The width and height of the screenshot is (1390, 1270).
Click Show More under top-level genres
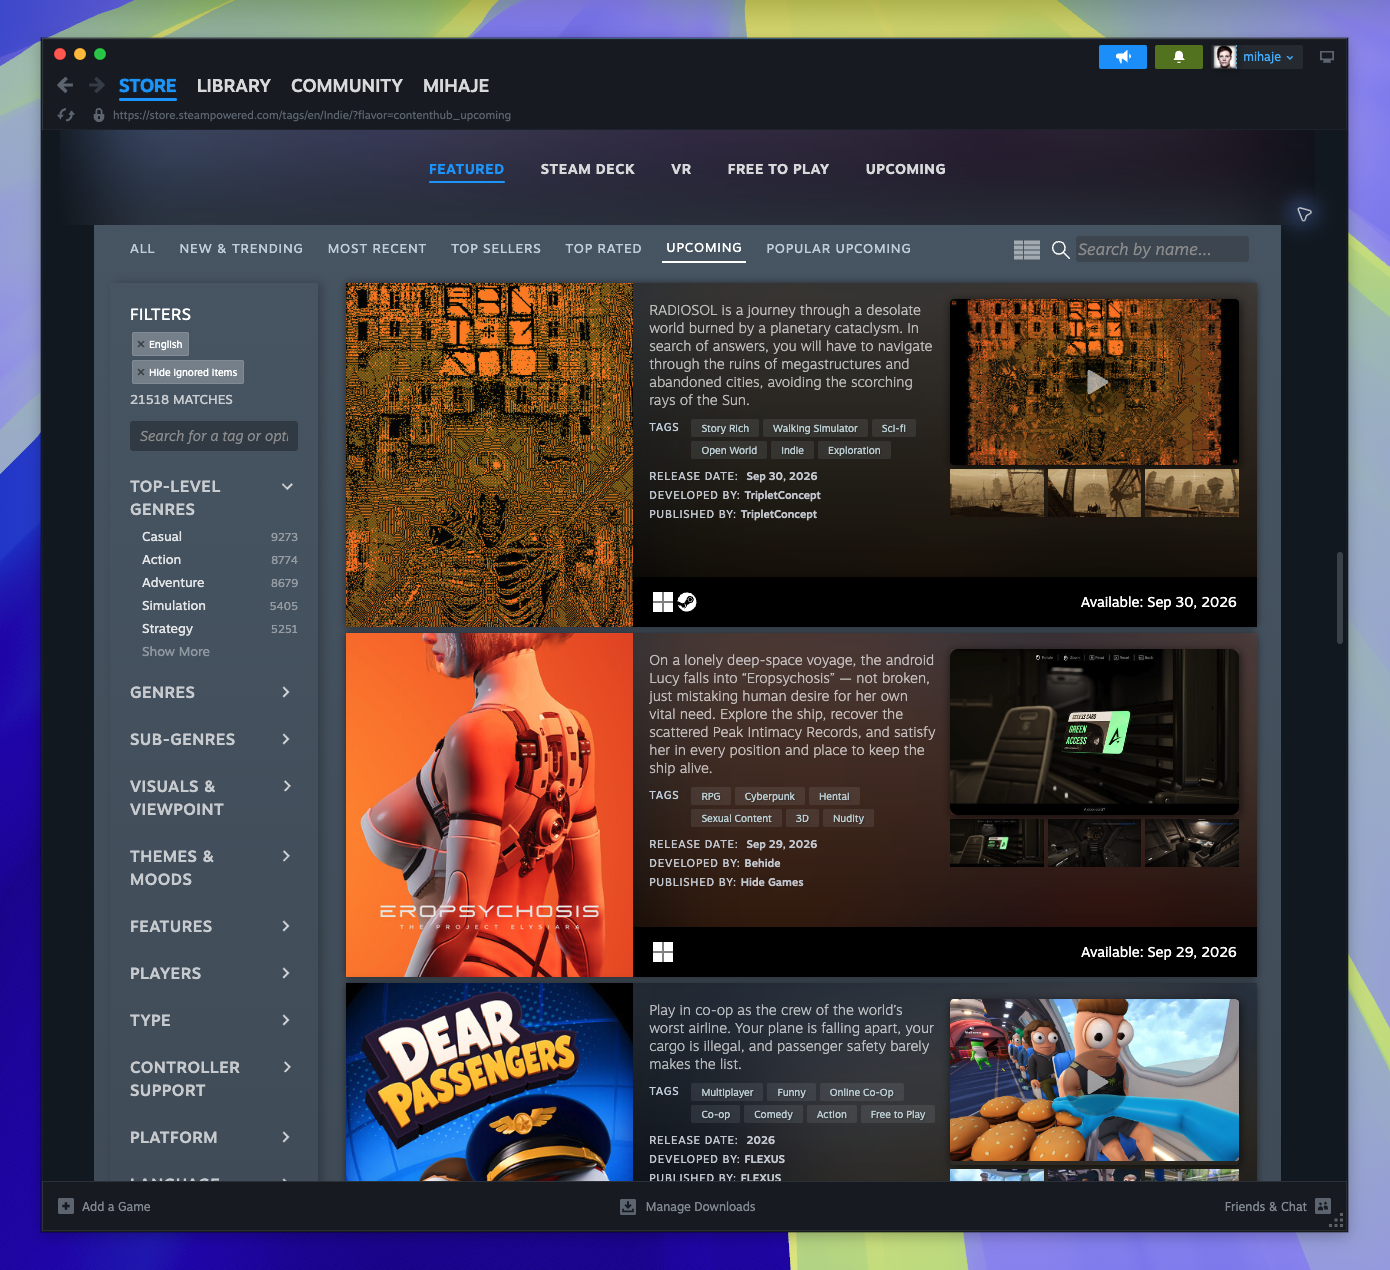[176, 652]
